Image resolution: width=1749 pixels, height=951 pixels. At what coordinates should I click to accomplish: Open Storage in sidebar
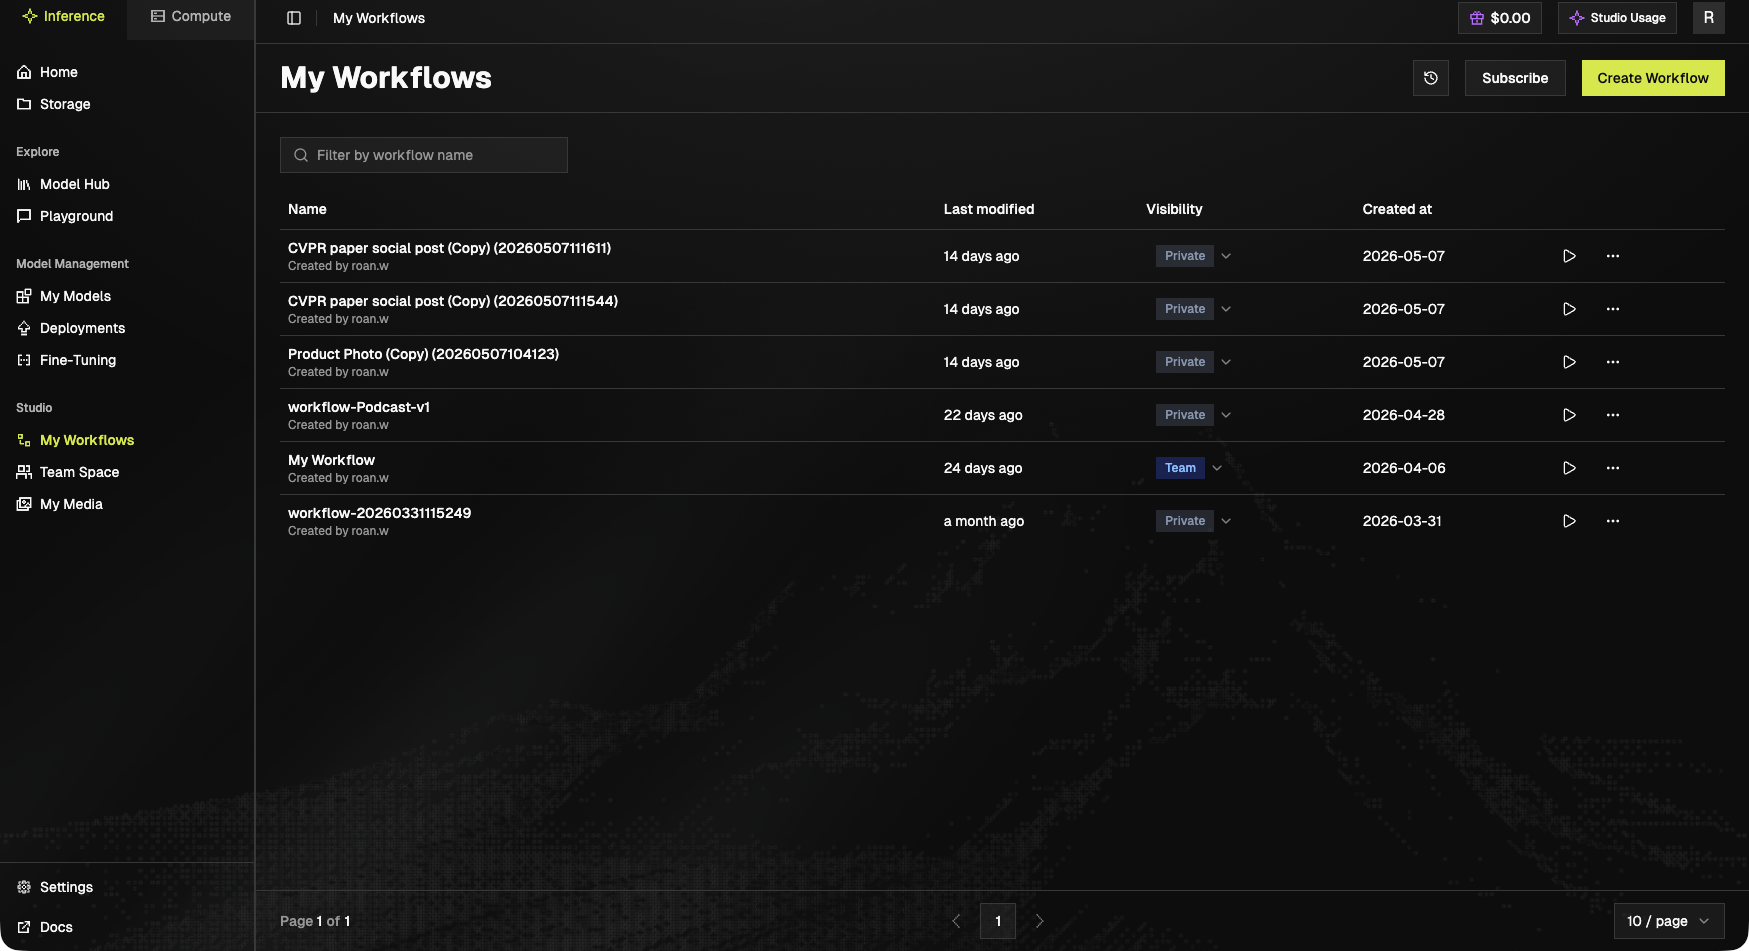point(54,104)
